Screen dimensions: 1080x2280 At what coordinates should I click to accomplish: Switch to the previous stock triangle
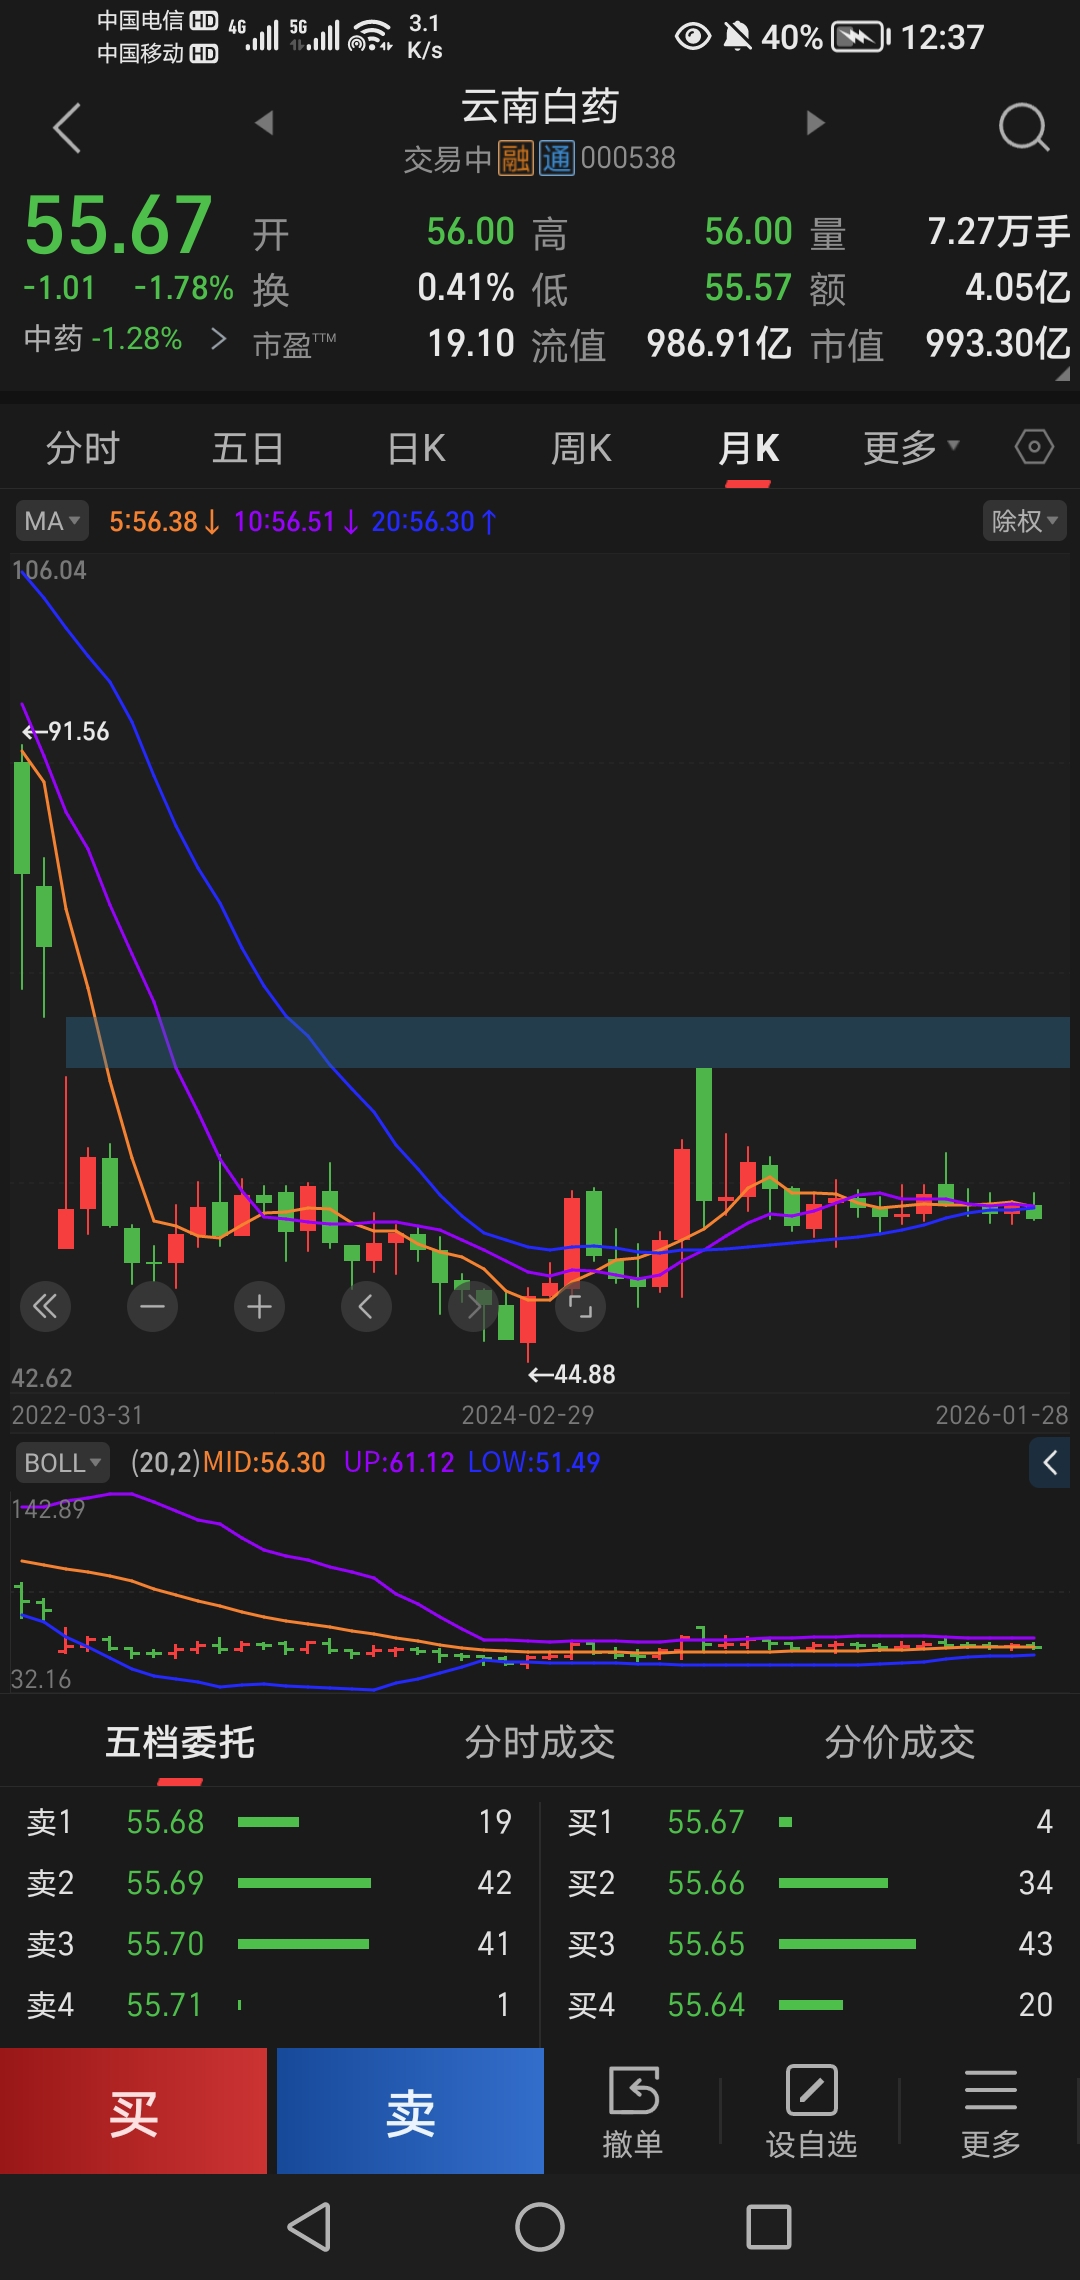pyautogui.click(x=264, y=123)
